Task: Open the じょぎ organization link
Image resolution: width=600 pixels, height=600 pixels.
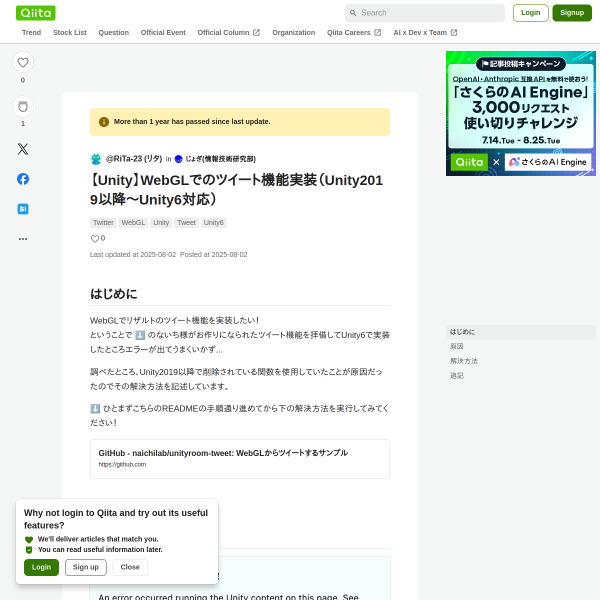Action: [220, 159]
